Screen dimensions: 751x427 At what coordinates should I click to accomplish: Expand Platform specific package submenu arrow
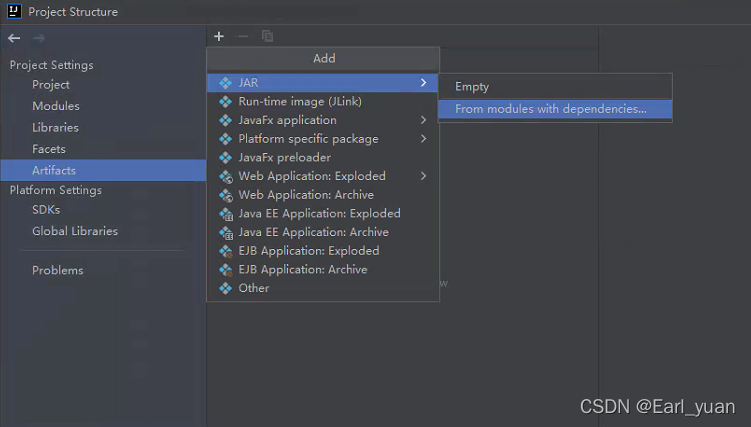click(424, 139)
